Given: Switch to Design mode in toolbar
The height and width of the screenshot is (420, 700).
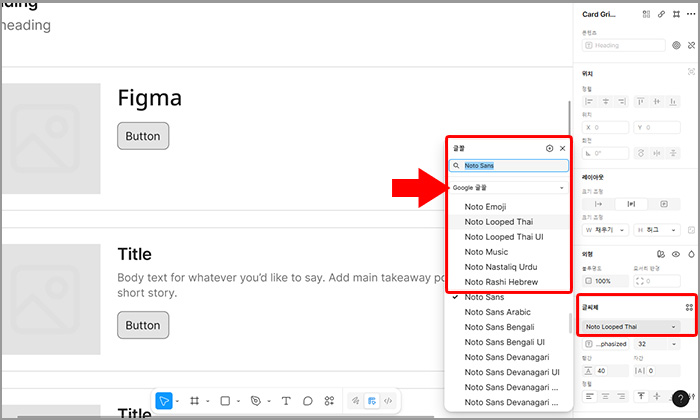Looking at the screenshot, I should (371, 401).
